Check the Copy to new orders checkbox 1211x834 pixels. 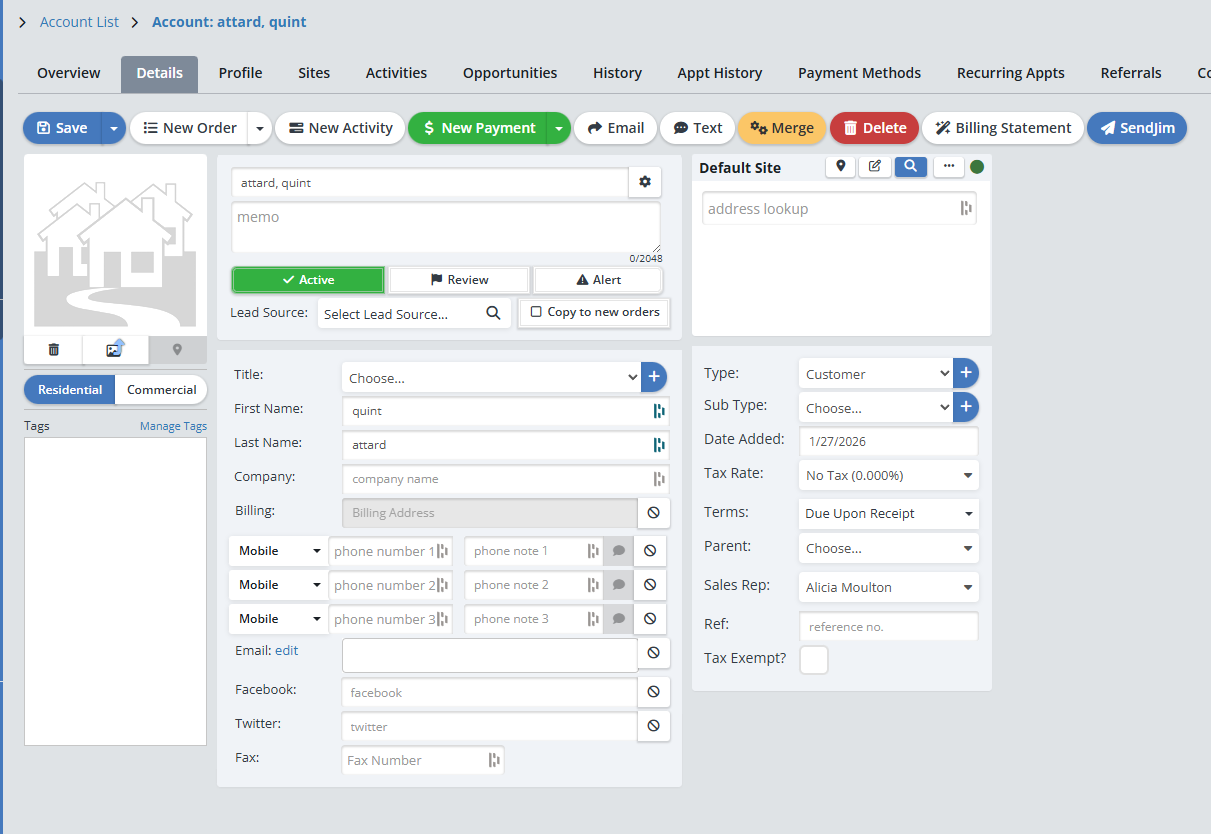pyautogui.click(x=537, y=312)
